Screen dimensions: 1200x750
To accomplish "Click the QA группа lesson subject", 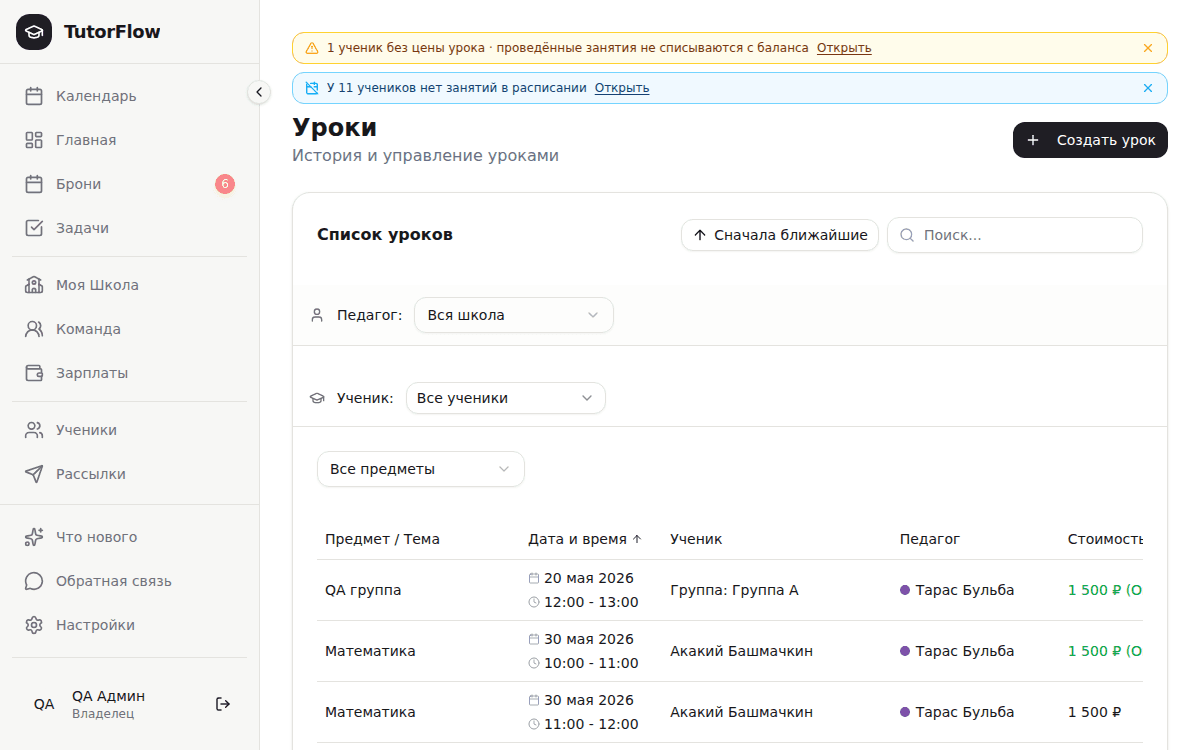I will 363,590.
